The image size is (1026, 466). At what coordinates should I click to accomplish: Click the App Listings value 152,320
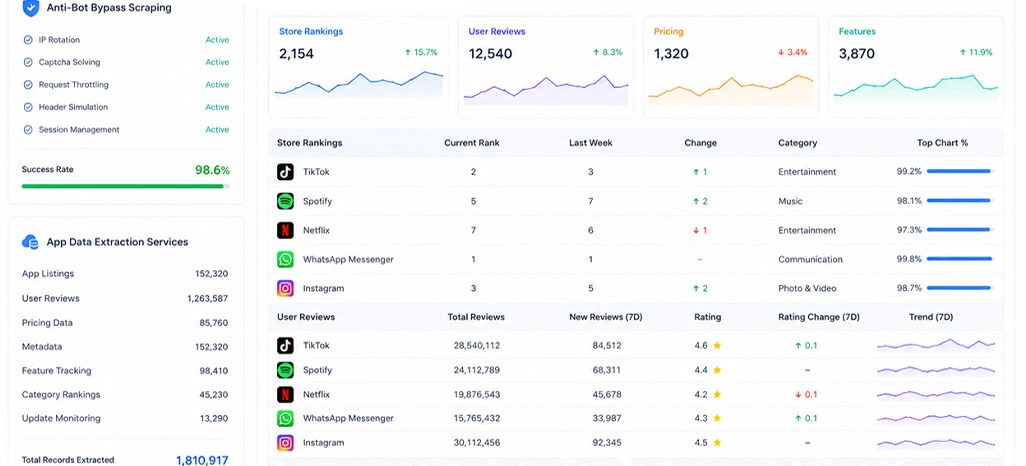click(211, 274)
